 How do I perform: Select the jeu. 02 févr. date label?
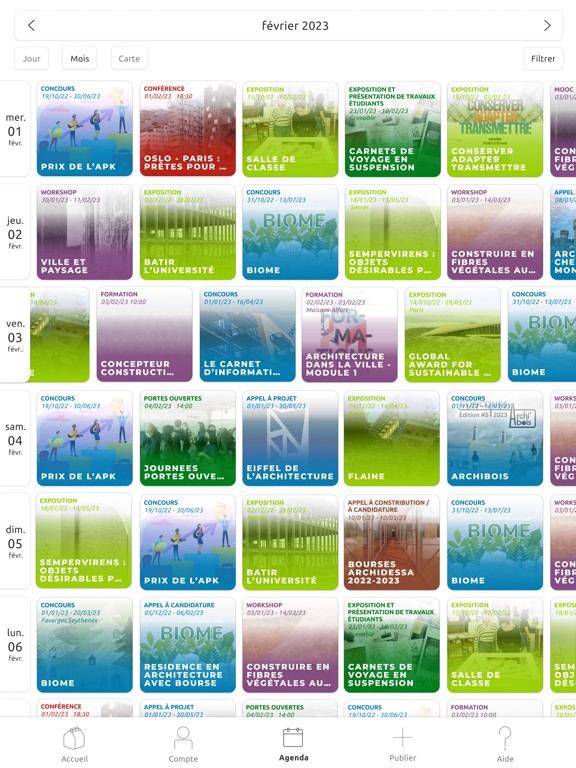tap(15, 232)
